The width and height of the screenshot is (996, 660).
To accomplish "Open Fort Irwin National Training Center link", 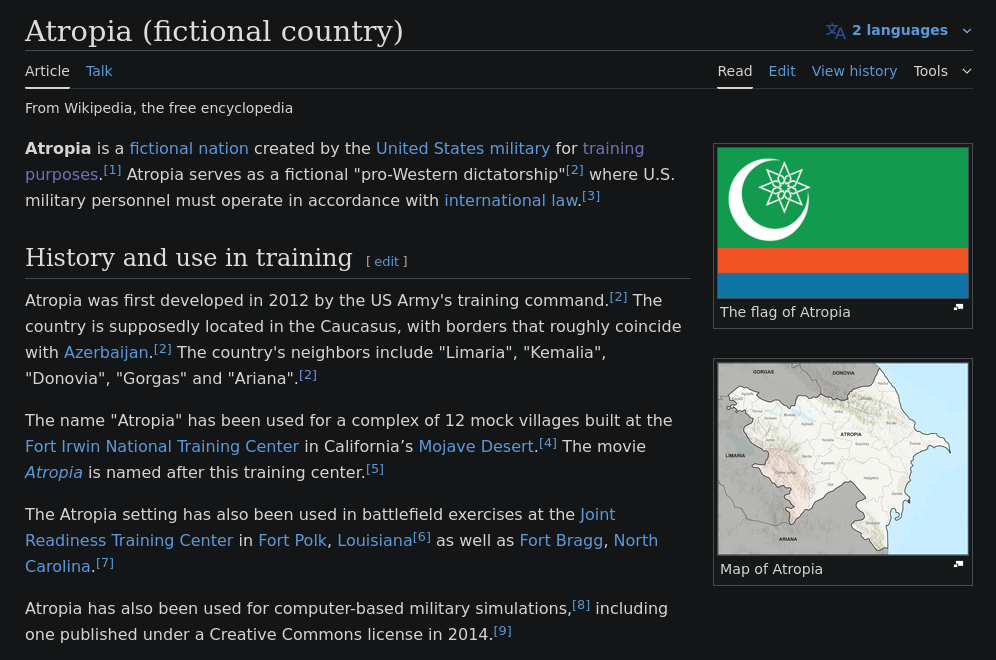I will tap(162, 447).
